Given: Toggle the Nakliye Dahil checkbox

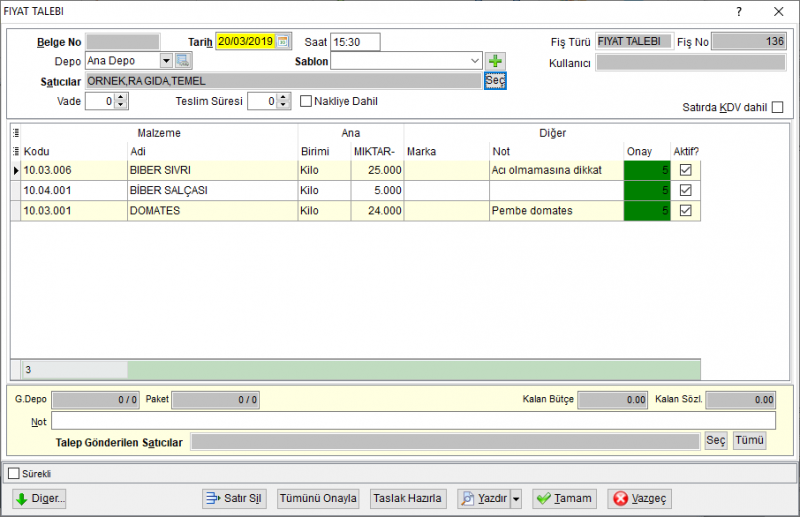Looking at the screenshot, I should pyautogui.click(x=306, y=101).
